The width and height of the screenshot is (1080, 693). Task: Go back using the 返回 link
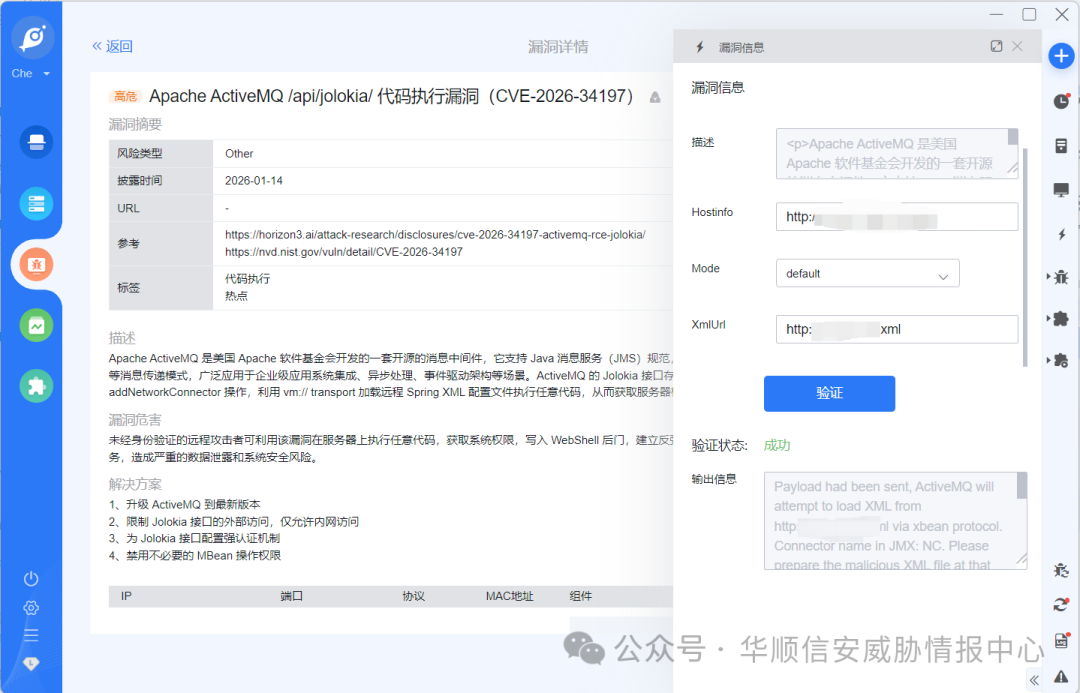[x=112, y=46]
